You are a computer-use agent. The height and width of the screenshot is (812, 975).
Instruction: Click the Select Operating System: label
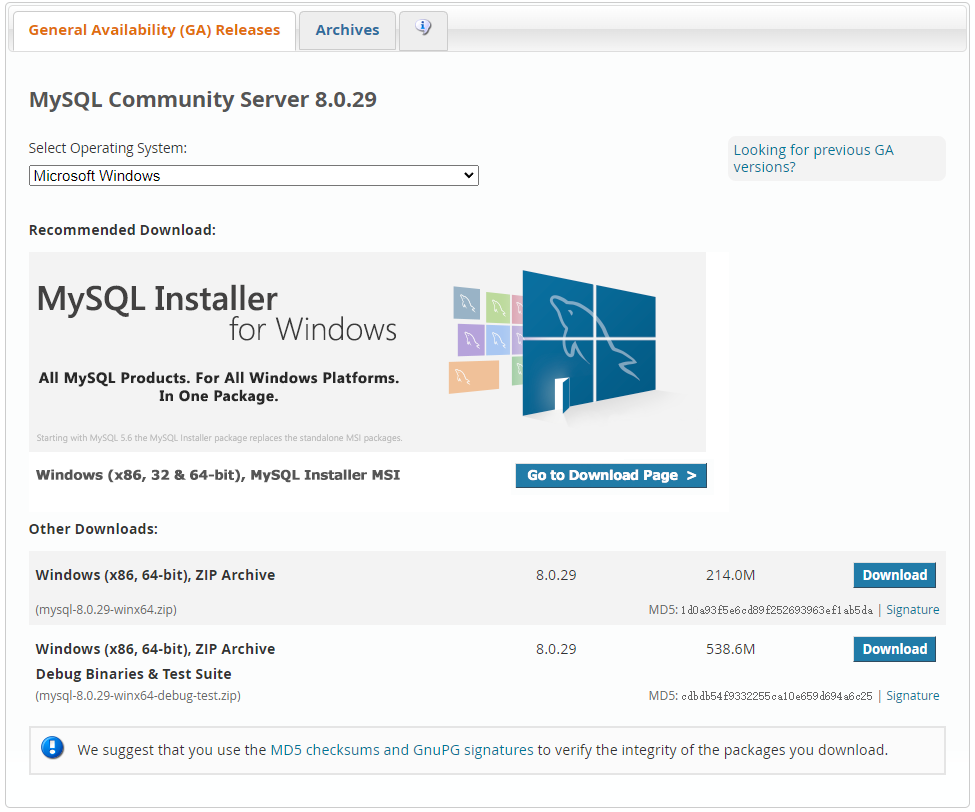(108, 148)
